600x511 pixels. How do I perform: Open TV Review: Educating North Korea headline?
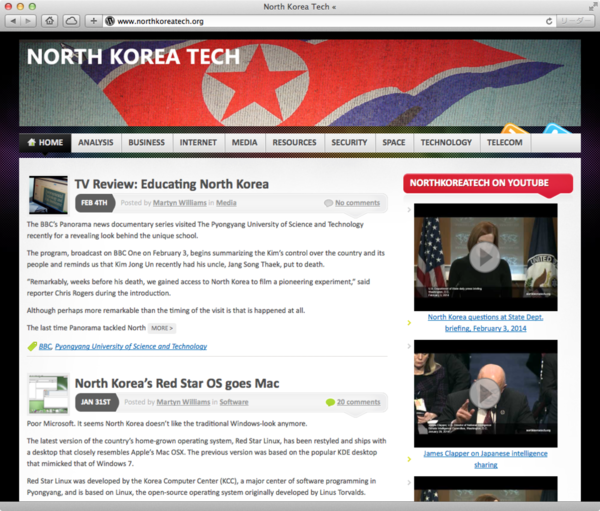[172, 184]
